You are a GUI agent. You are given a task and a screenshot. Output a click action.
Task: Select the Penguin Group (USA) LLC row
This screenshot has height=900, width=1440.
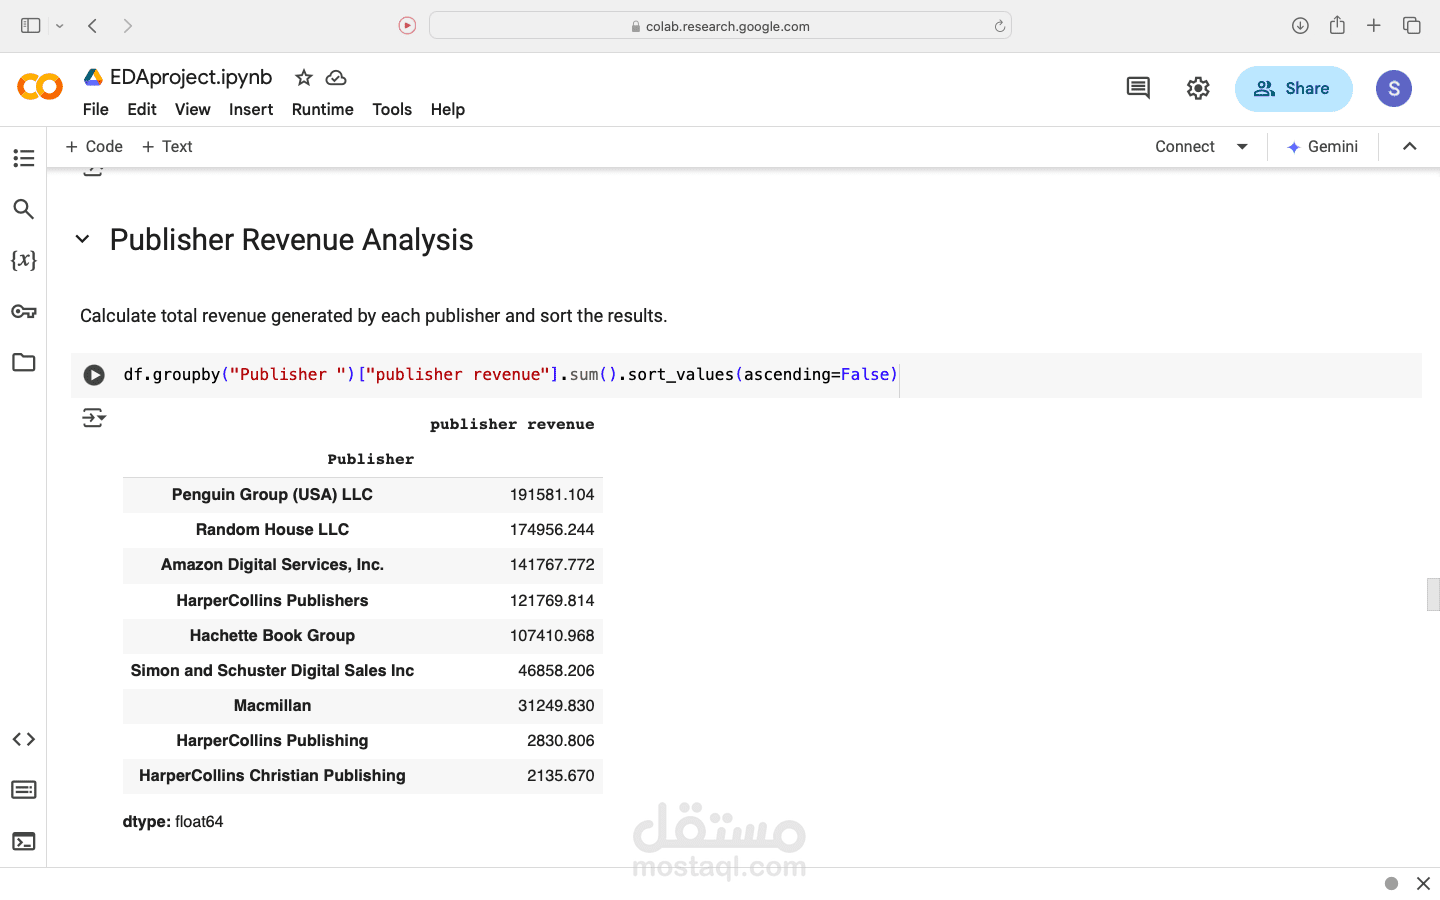pyautogui.click(x=363, y=495)
